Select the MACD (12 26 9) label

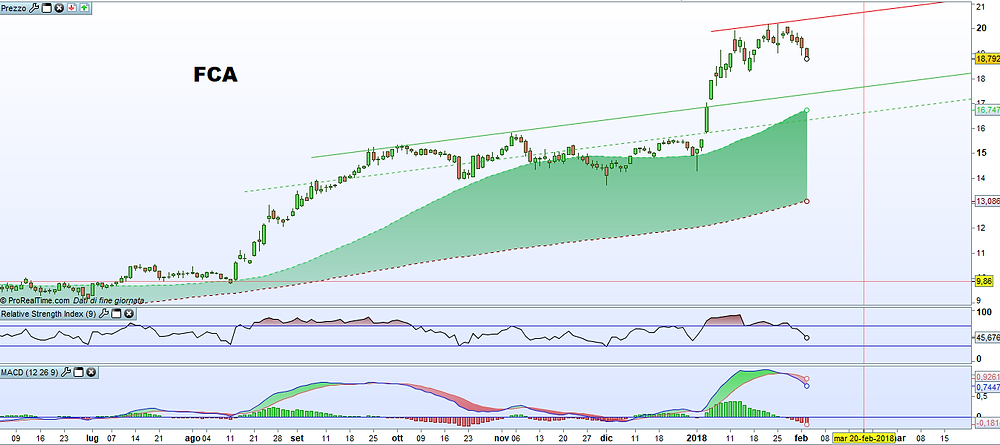(30, 372)
